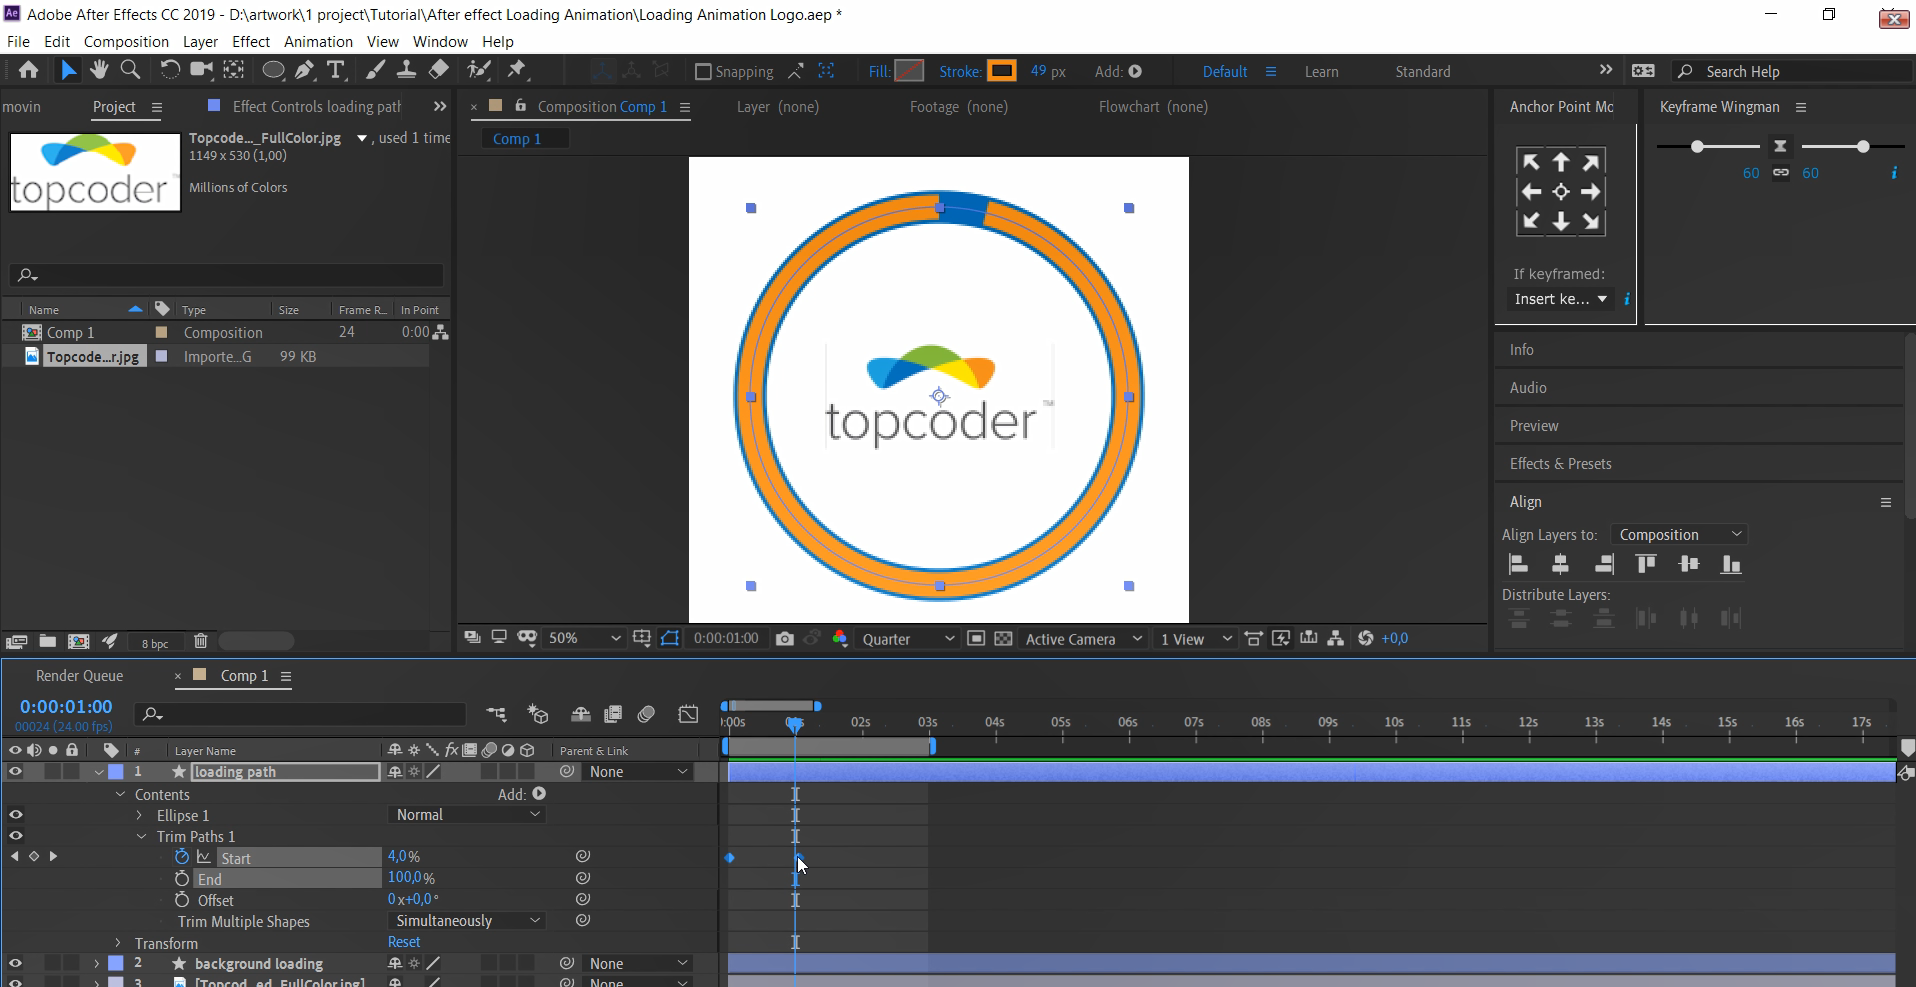The height and width of the screenshot is (987, 1916).
Task: Choose the Ellipse shape tool
Action: (272, 69)
